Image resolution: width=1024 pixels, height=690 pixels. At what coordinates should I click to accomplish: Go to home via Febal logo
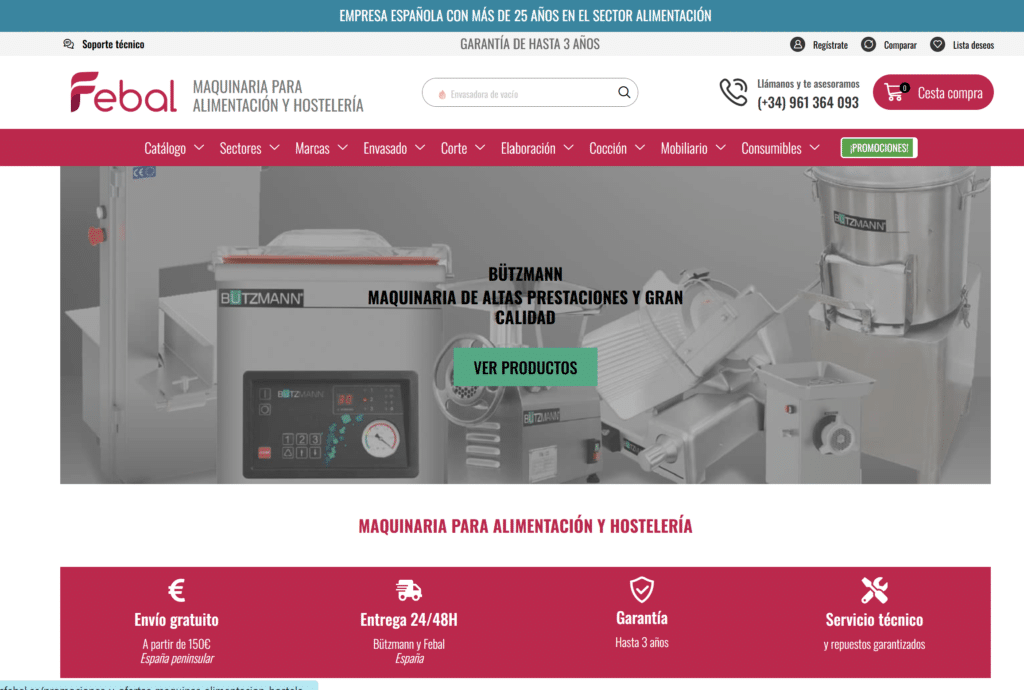123,92
